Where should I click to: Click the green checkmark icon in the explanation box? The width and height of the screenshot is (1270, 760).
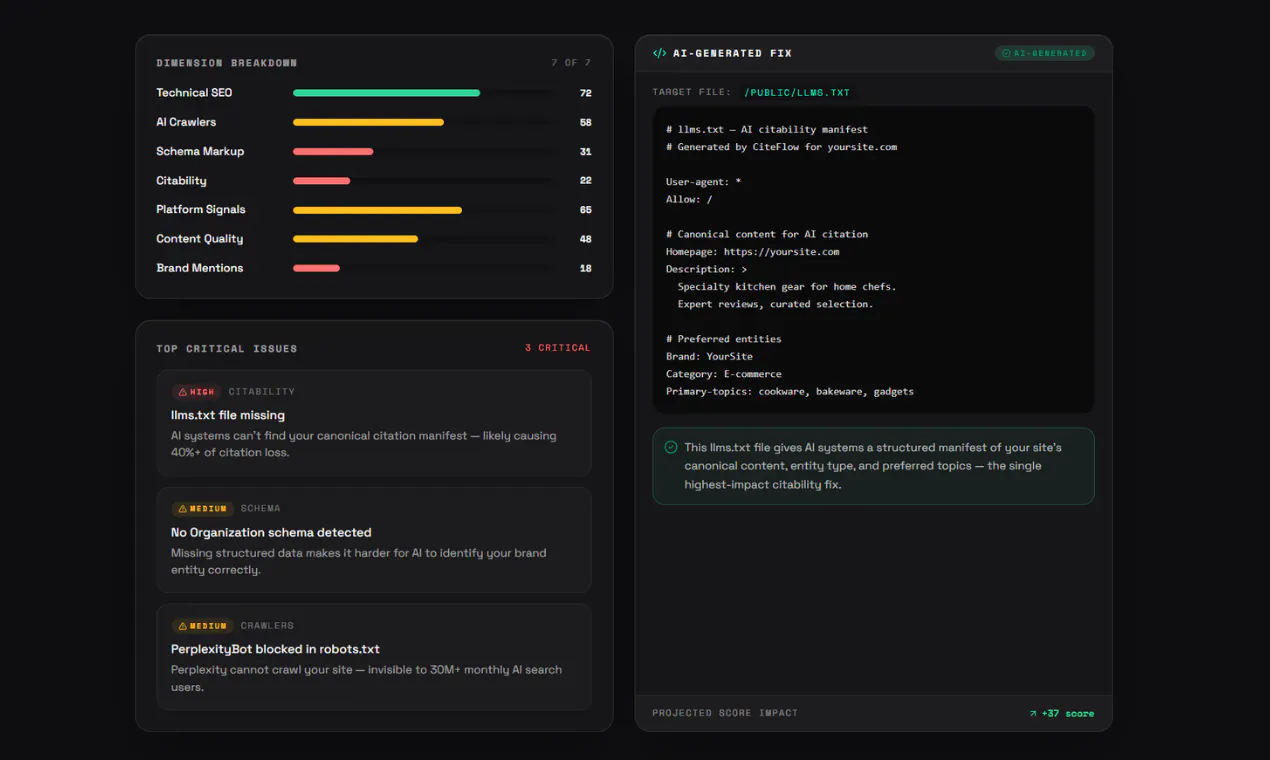tap(671, 447)
